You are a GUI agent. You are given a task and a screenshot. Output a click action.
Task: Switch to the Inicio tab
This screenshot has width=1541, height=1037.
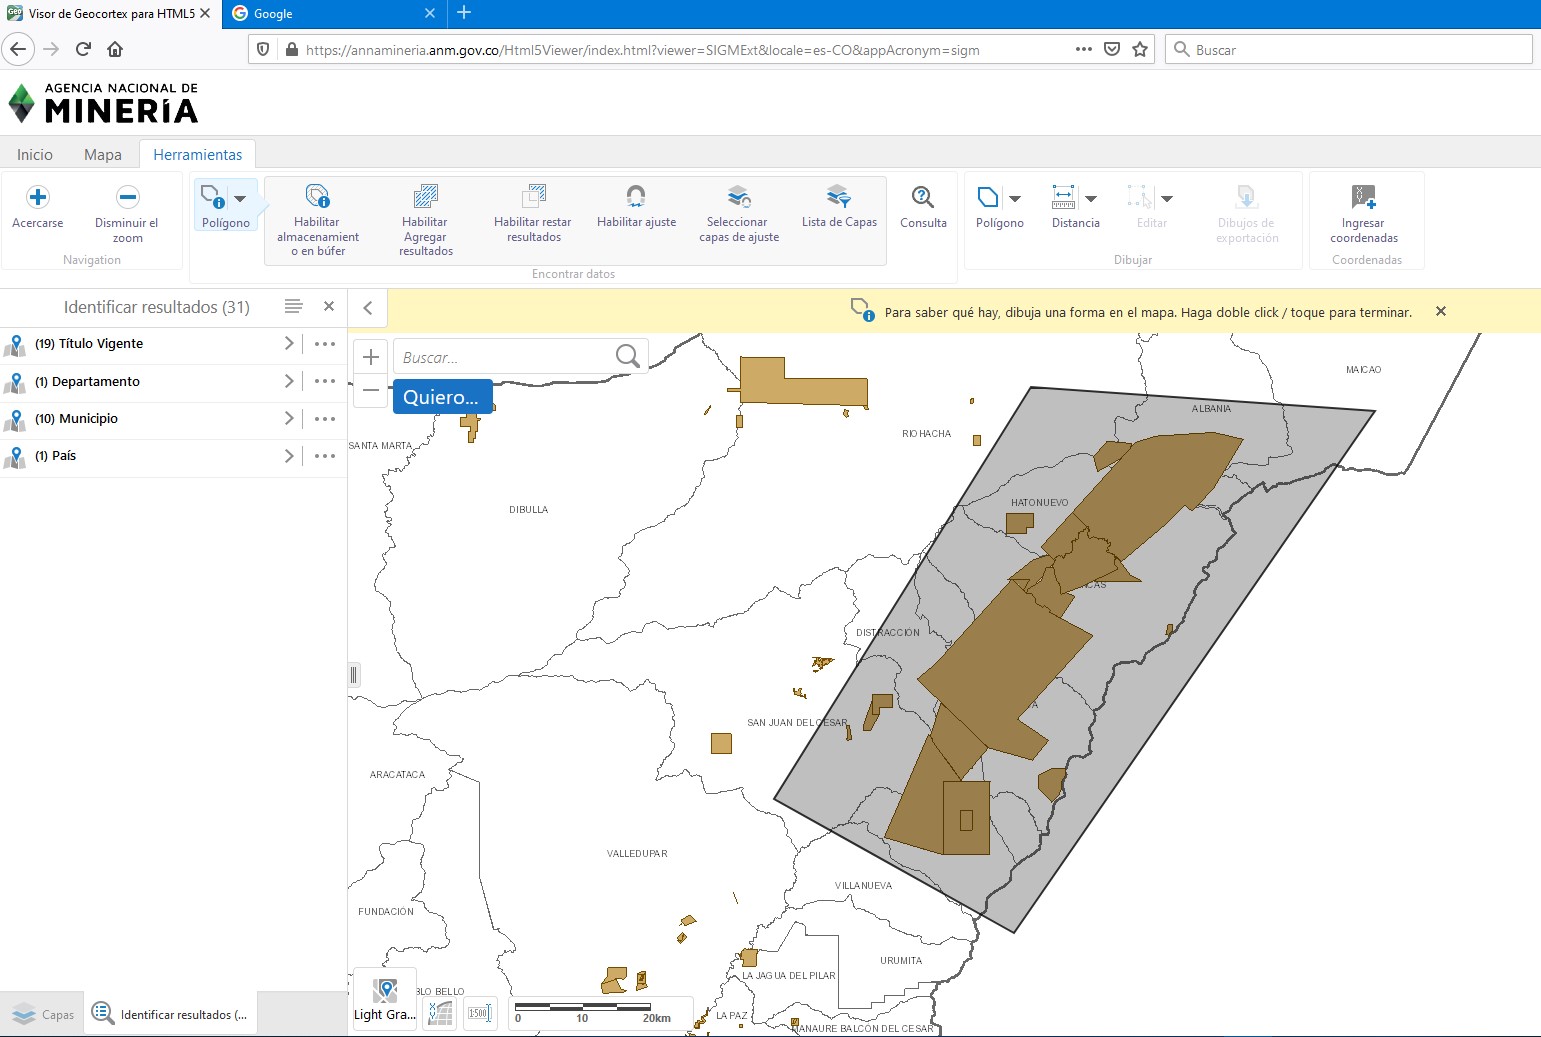tap(35, 154)
